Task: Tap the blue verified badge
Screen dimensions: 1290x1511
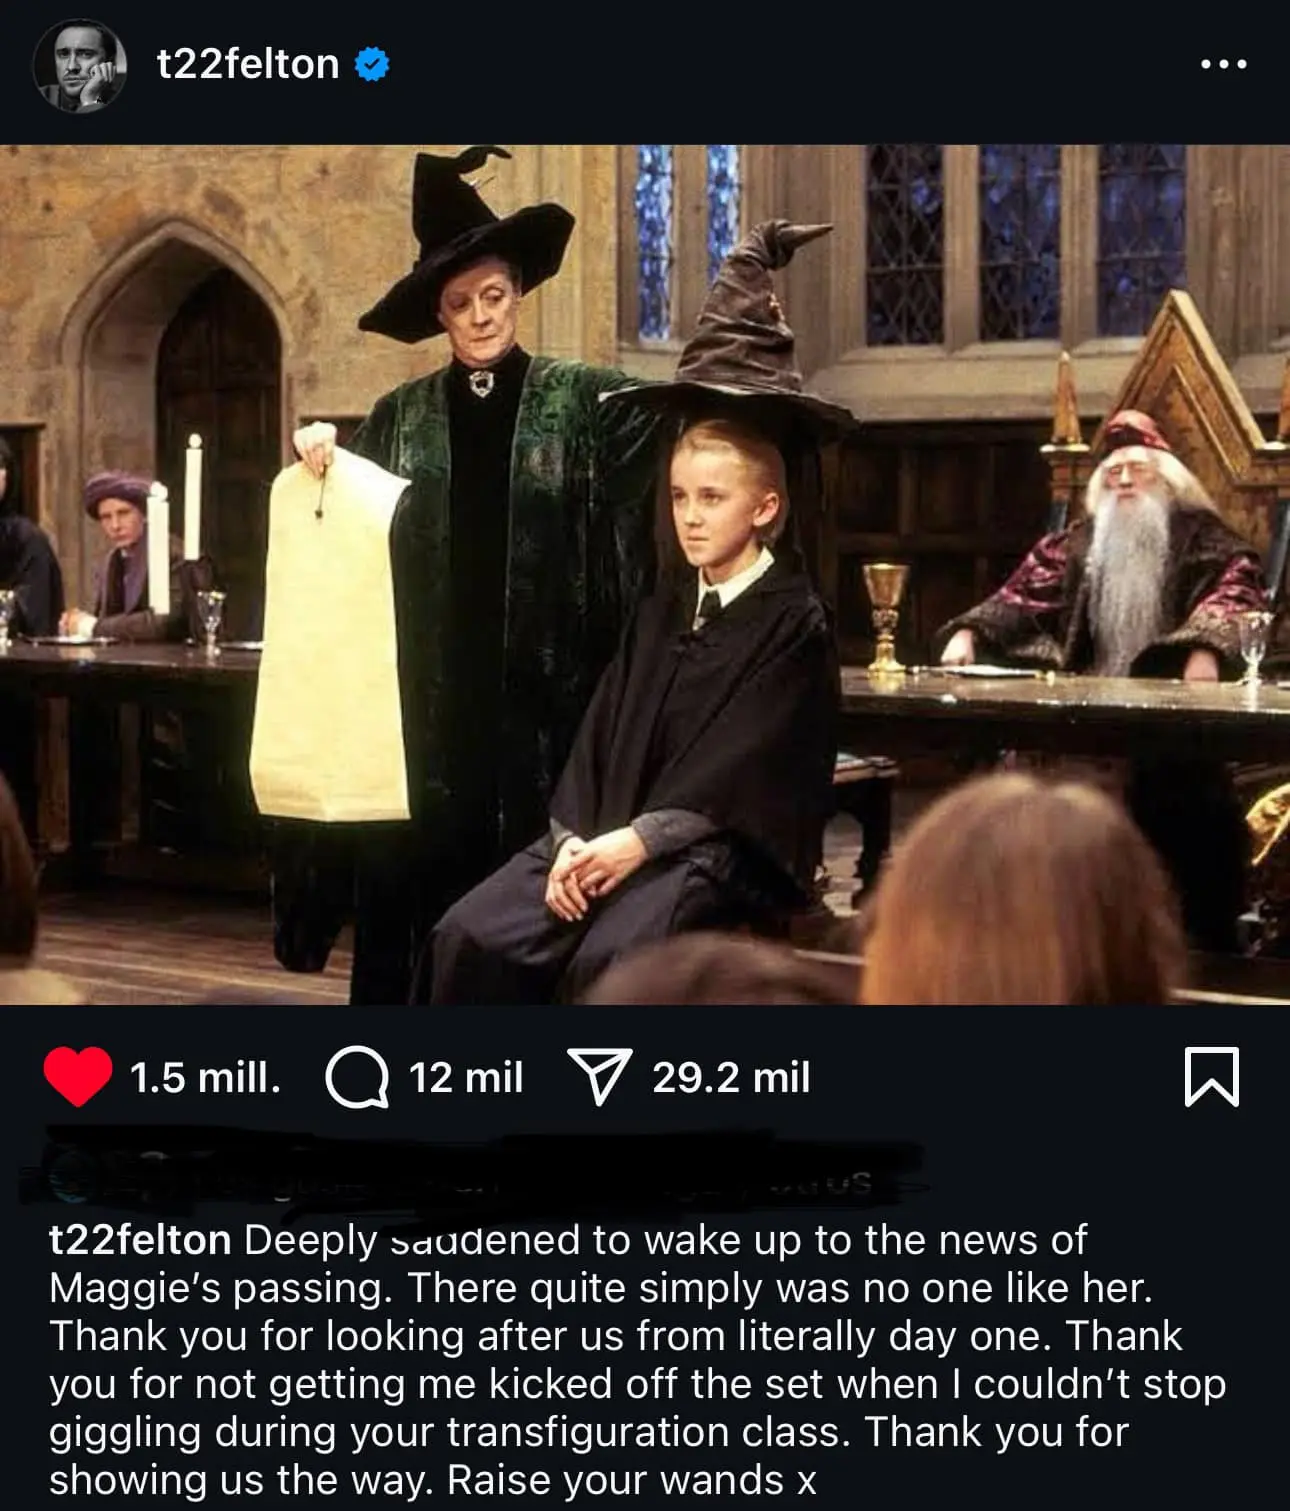Action: [372, 64]
